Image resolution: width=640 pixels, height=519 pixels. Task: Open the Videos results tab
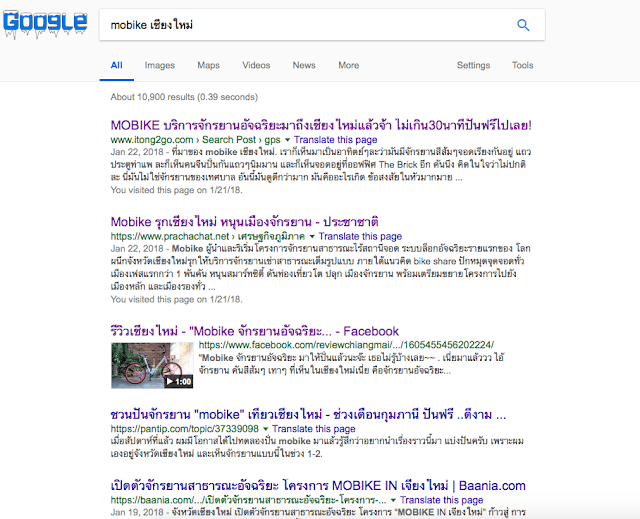tap(256, 65)
